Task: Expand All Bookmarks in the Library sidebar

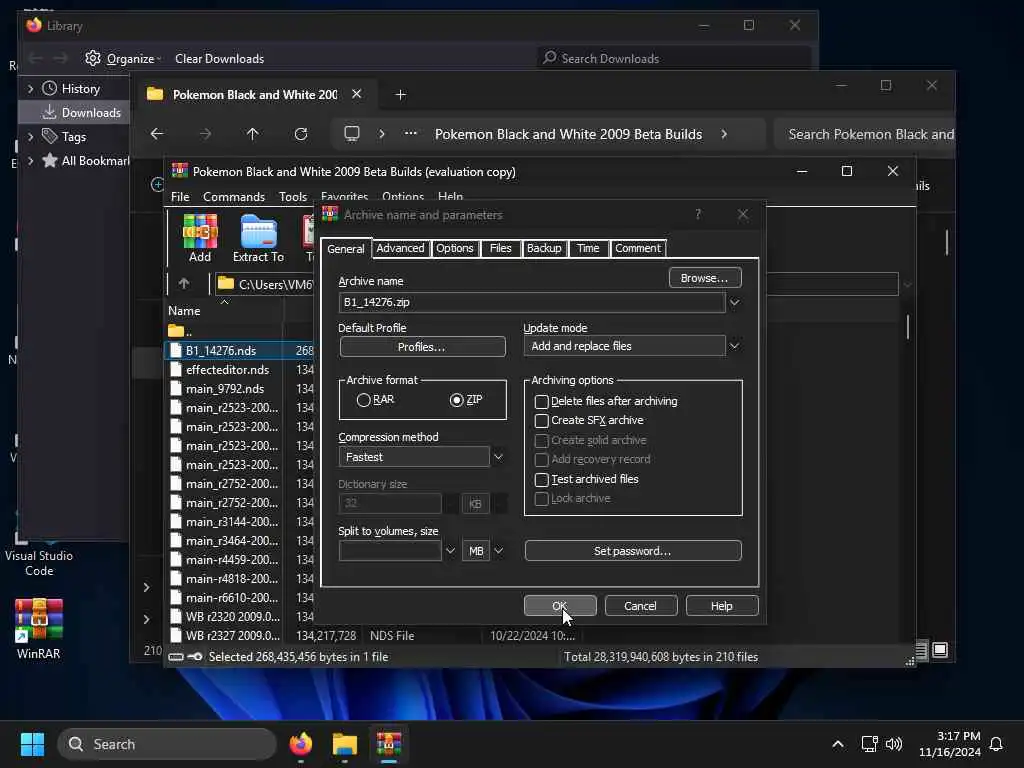Action: [x=30, y=161]
